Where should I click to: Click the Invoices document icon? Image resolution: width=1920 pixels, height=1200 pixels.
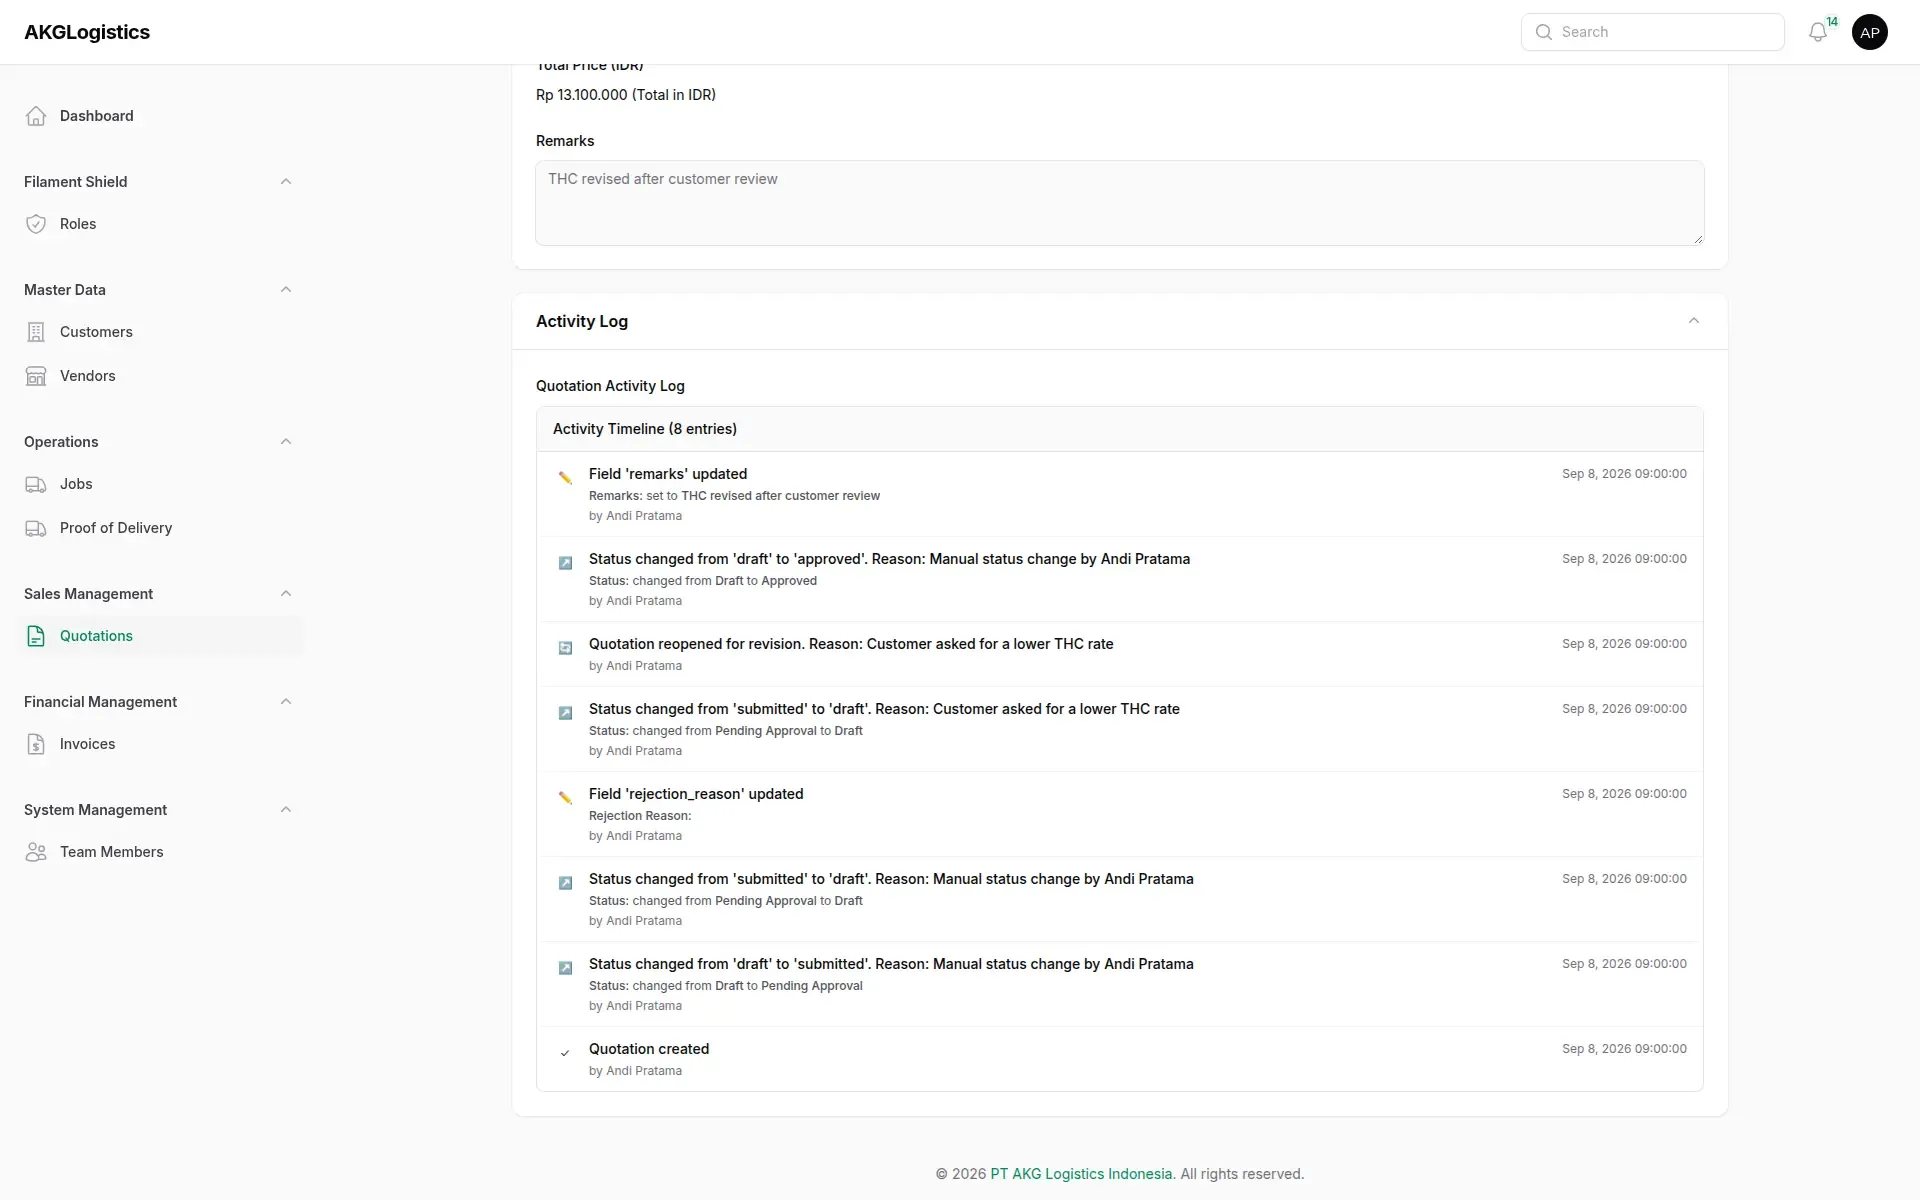[36, 744]
